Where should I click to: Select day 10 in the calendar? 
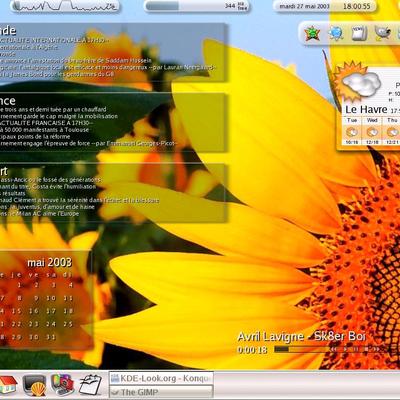pyautogui.click(x=51, y=298)
